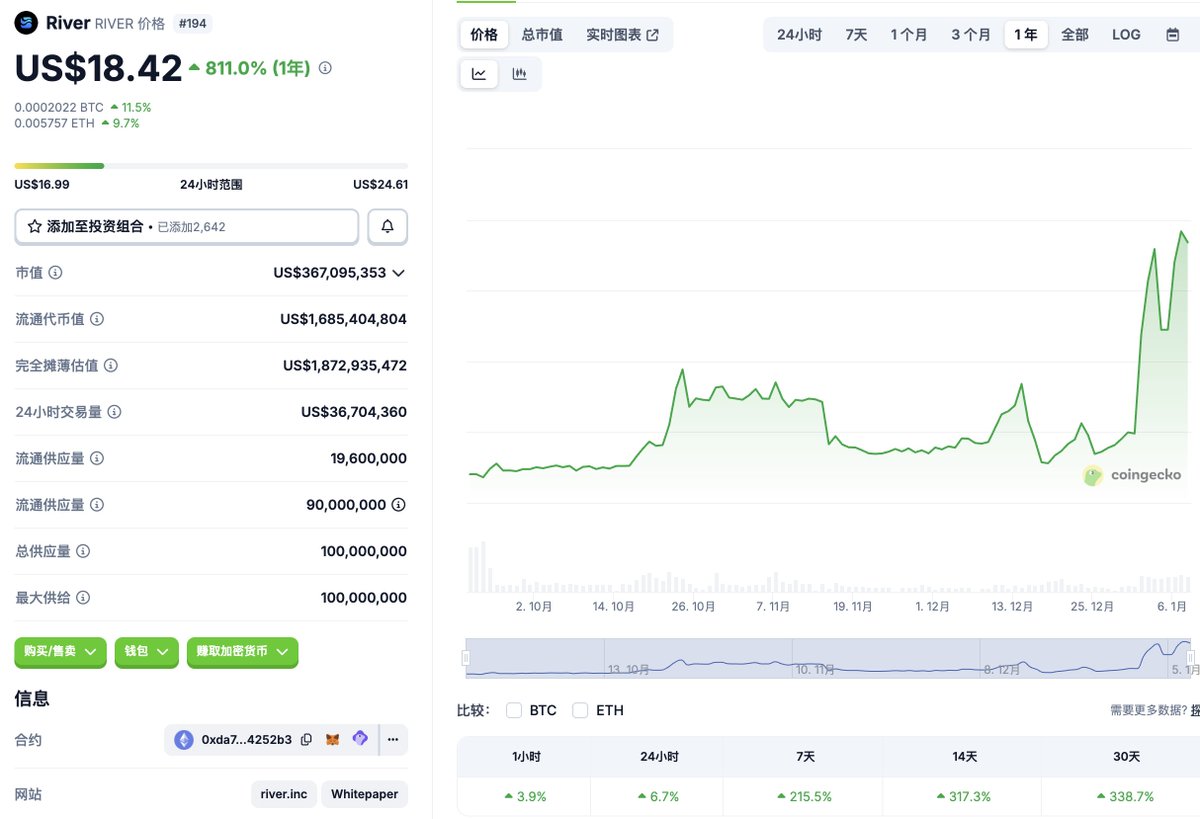Select the line chart view icon
This screenshot has height=819, width=1200.
(x=479, y=74)
